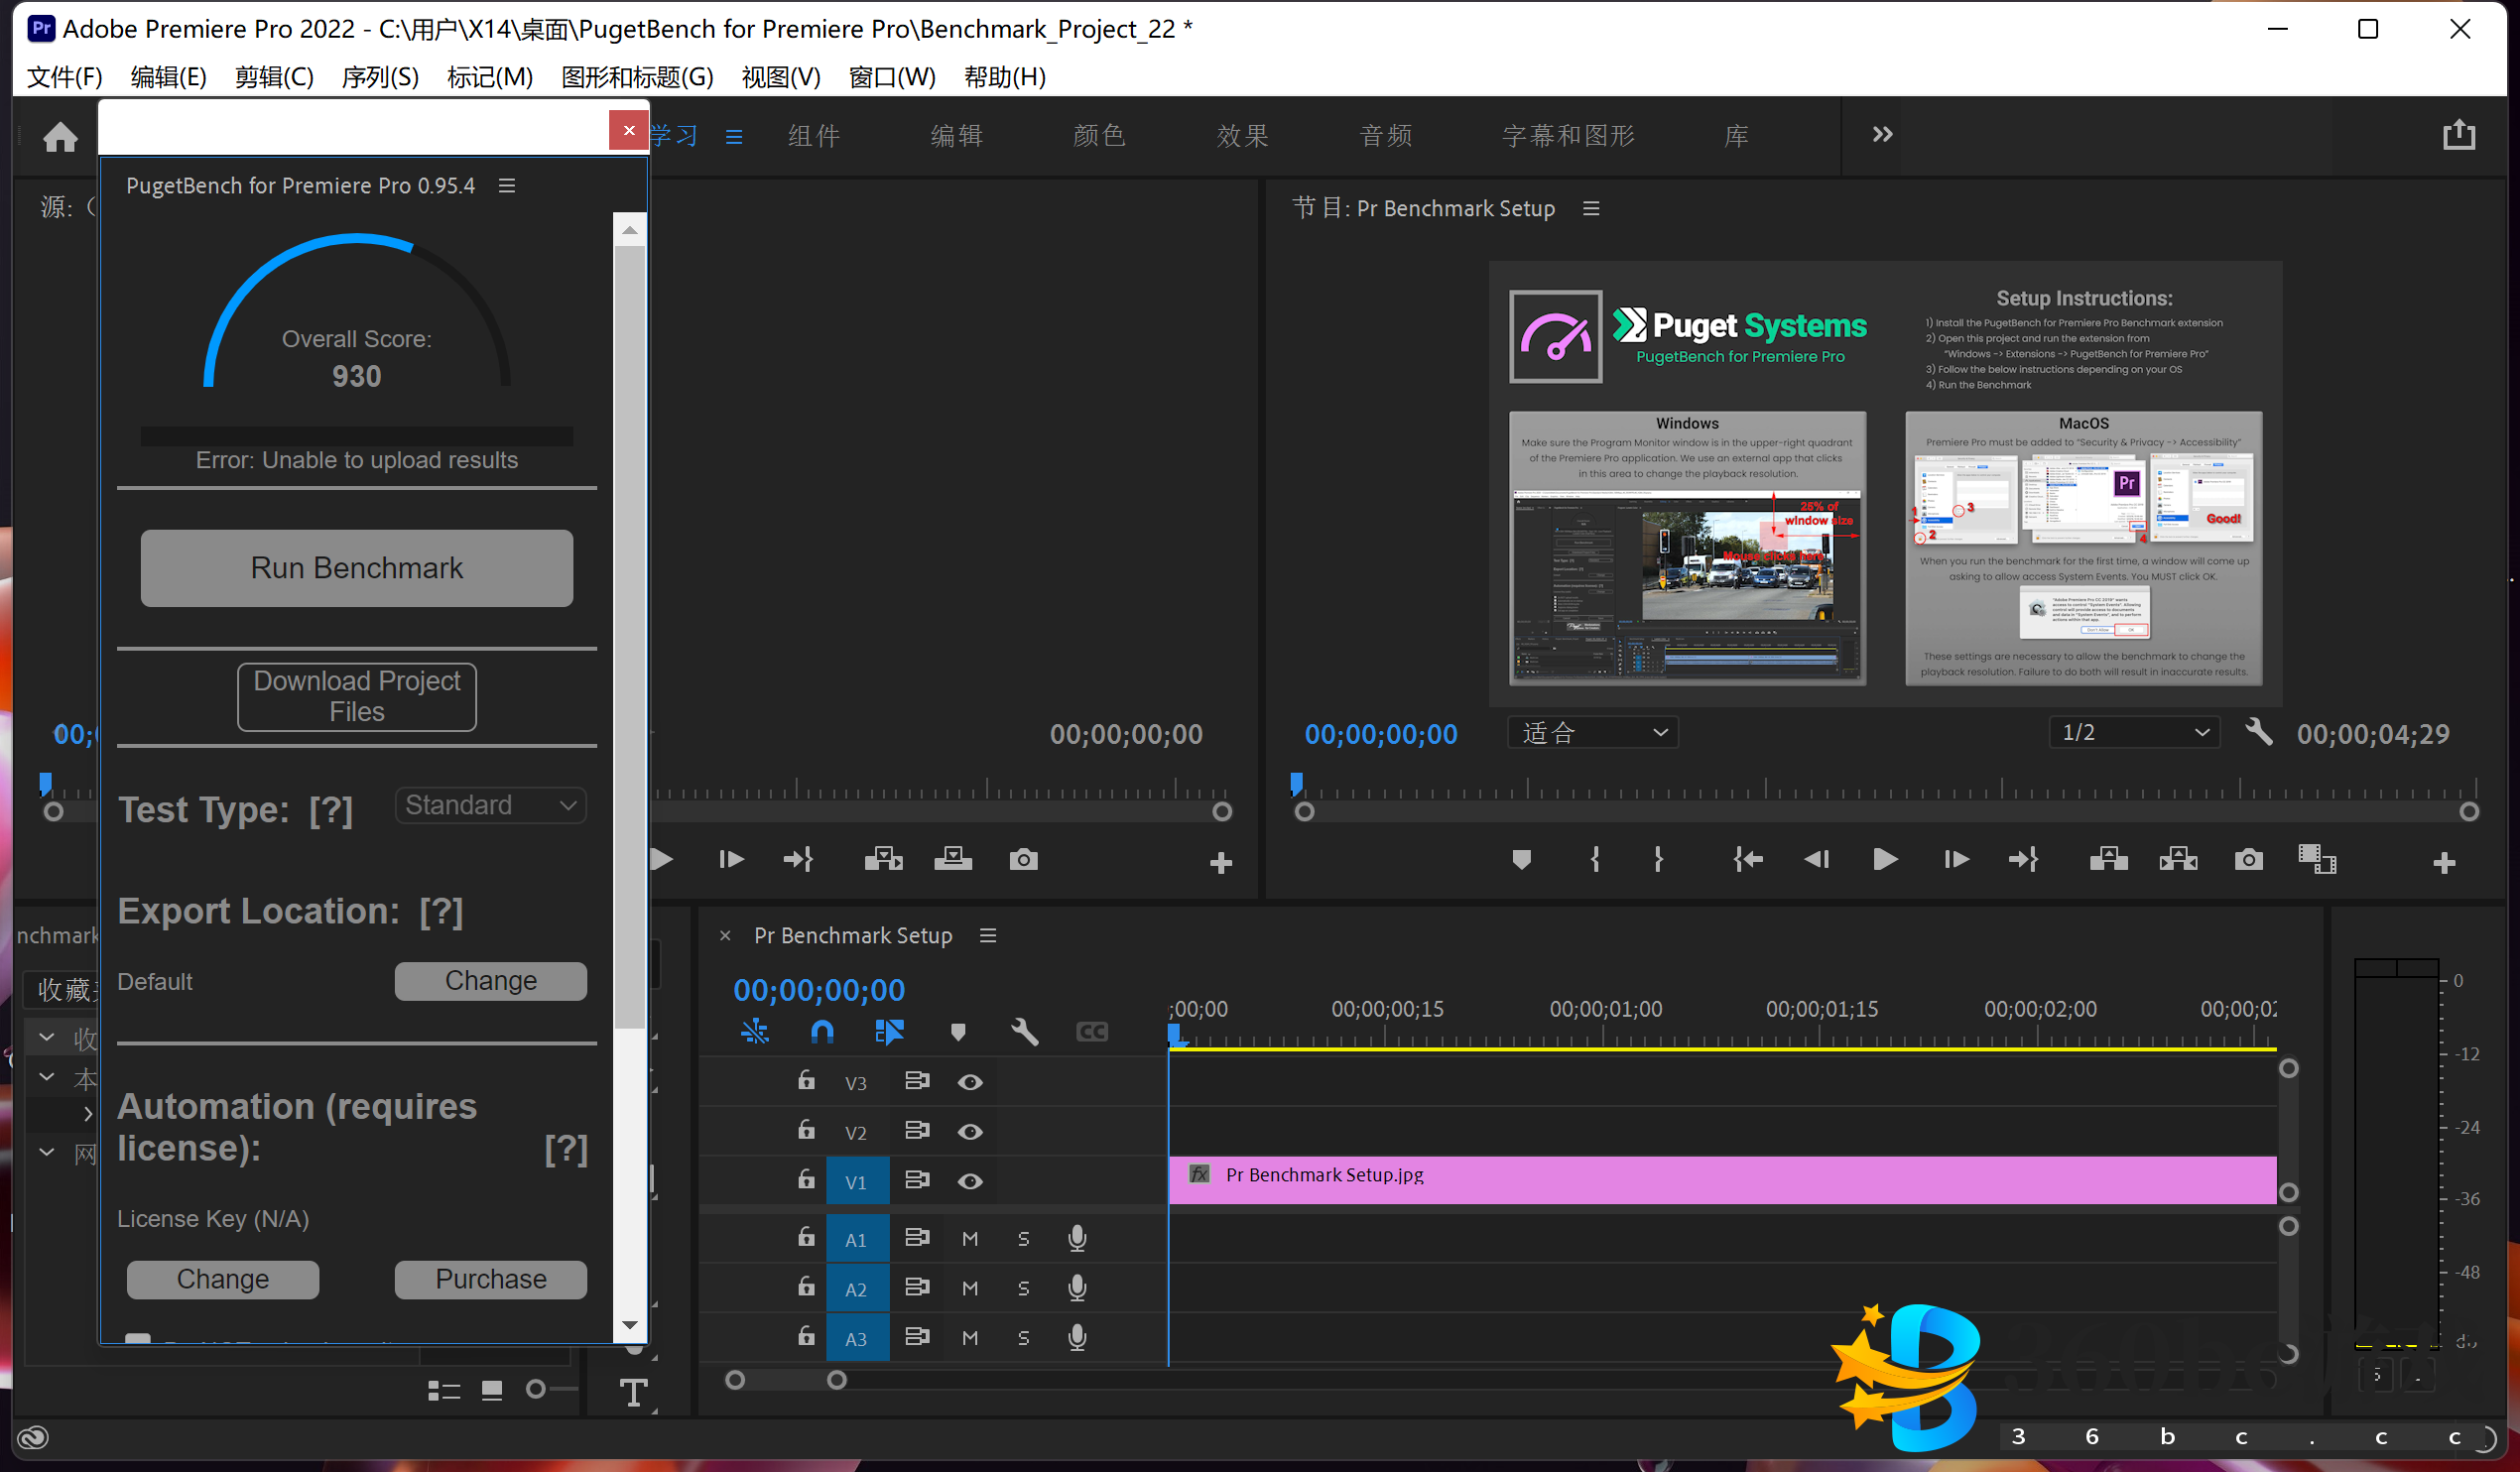
Task: Click the Lift button in Program monitor
Action: [2108, 860]
